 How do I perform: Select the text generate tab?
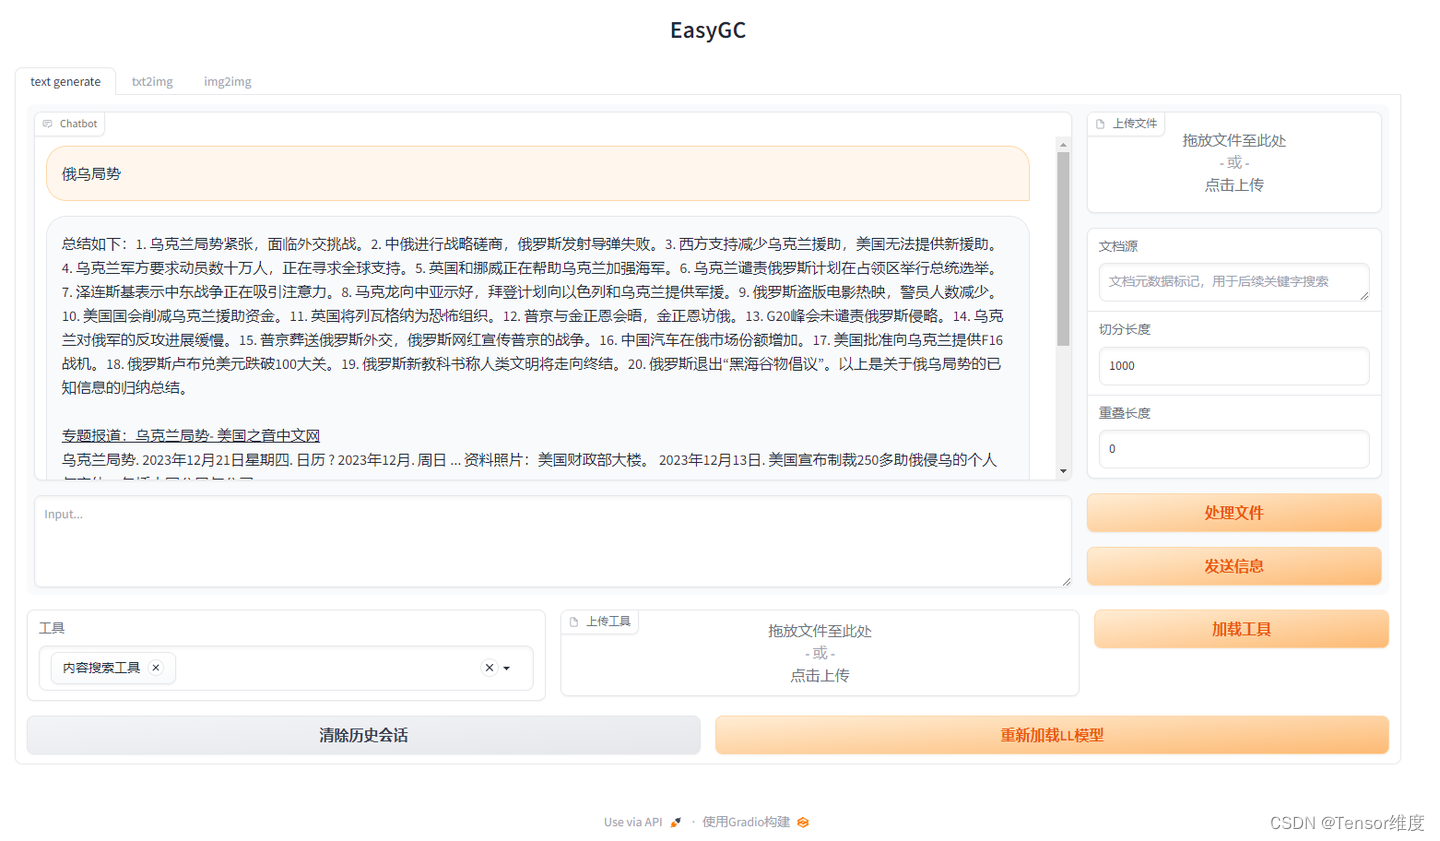(65, 81)
